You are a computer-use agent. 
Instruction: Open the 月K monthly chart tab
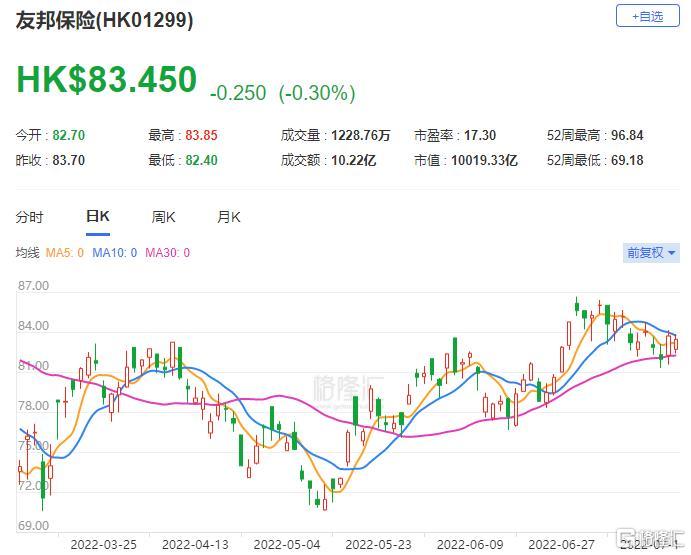point(228,217)
